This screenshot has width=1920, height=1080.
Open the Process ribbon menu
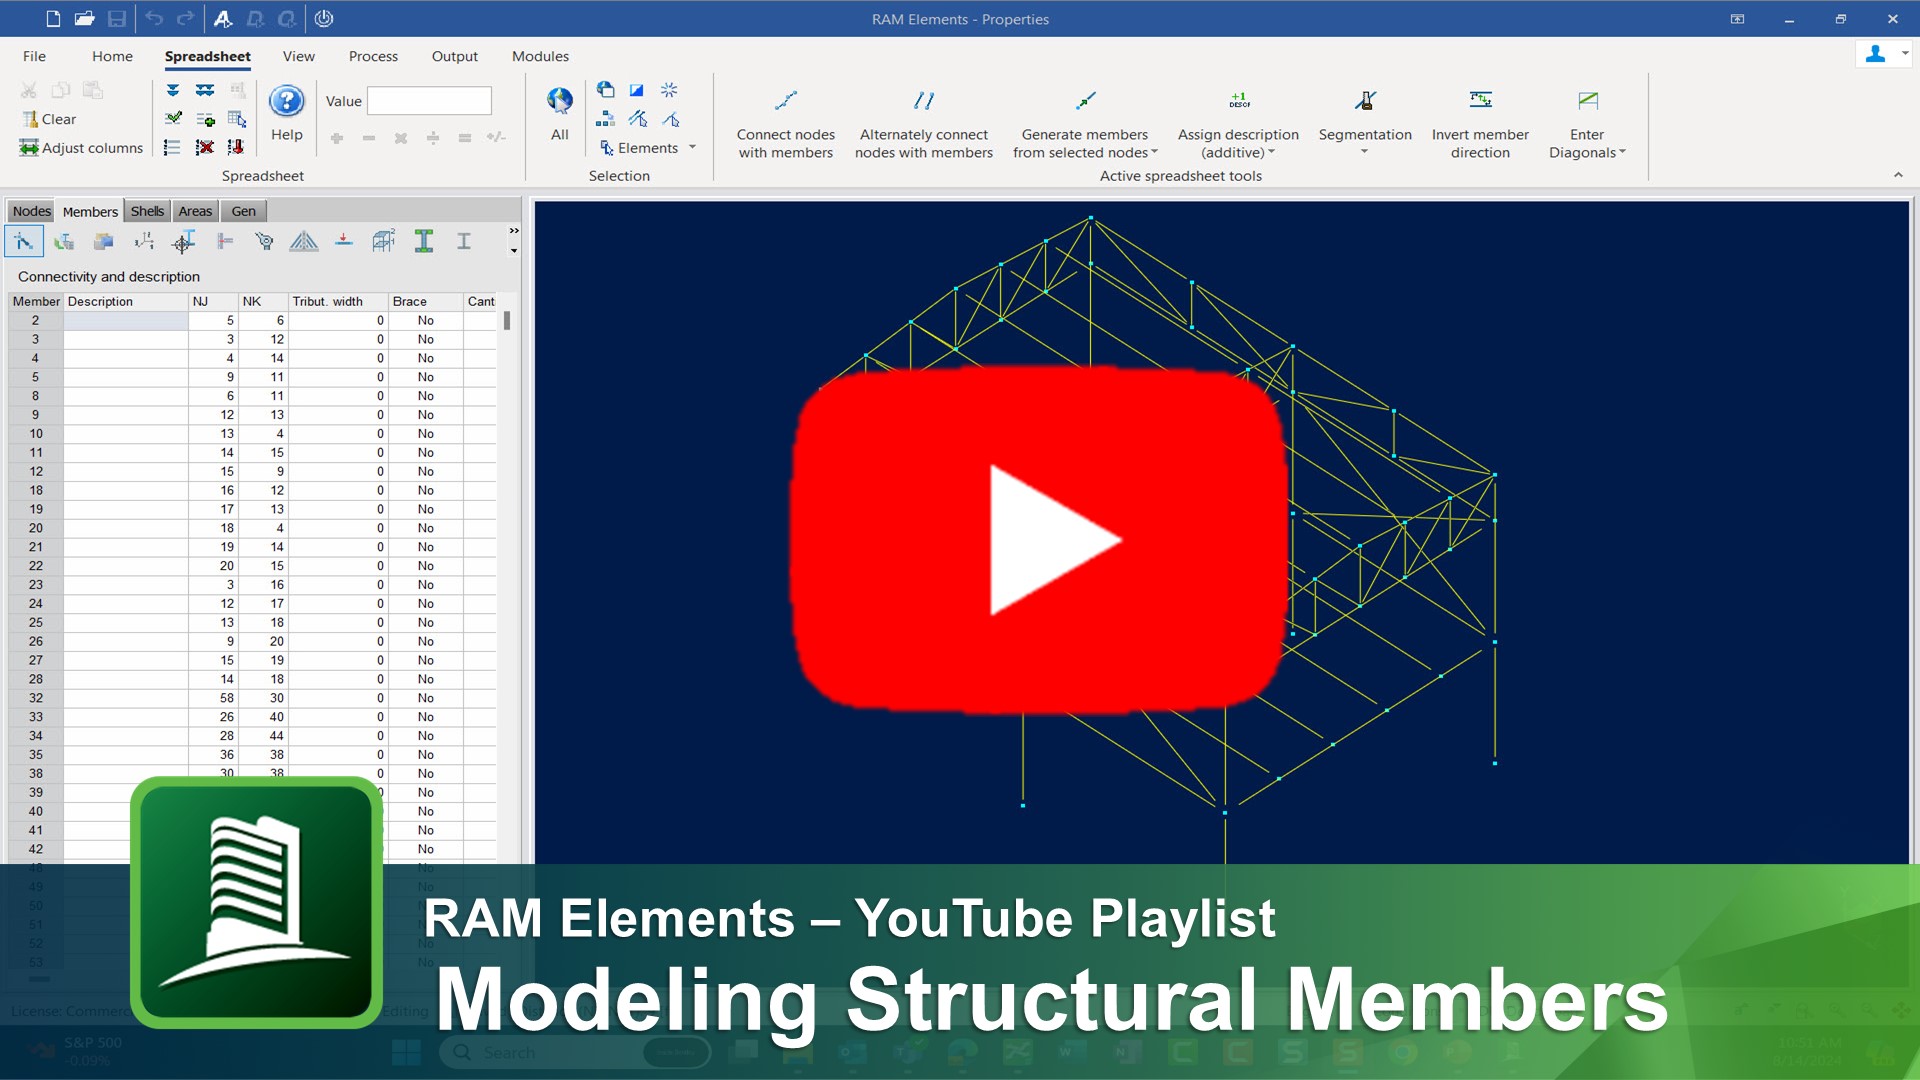372,56
